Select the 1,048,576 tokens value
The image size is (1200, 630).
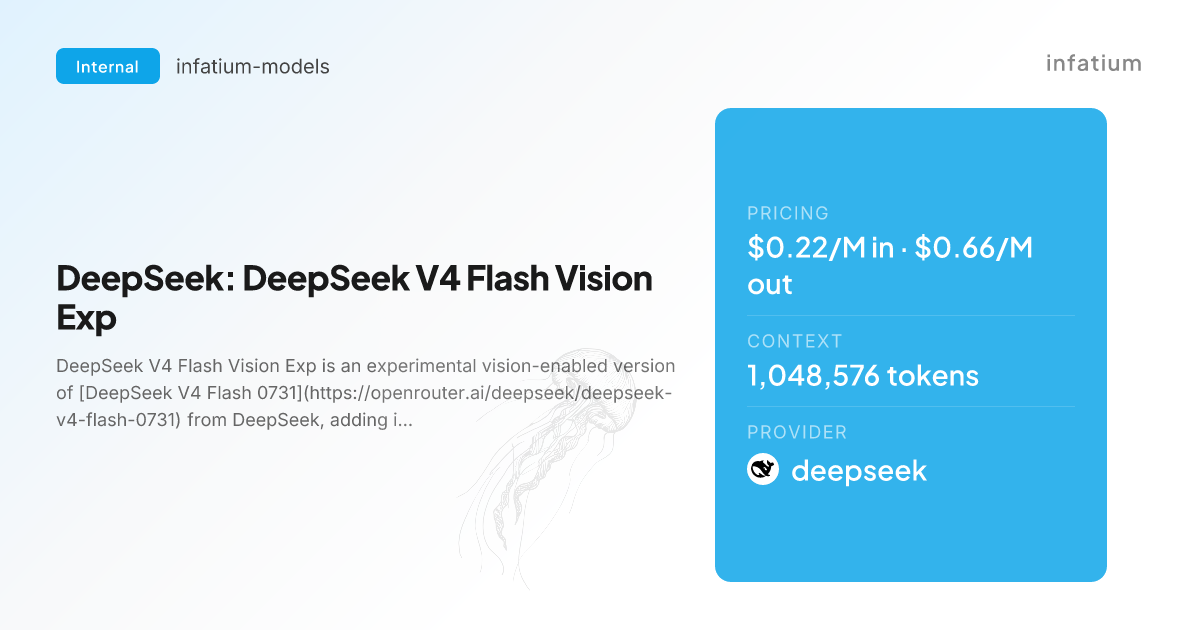pos(863,375)
